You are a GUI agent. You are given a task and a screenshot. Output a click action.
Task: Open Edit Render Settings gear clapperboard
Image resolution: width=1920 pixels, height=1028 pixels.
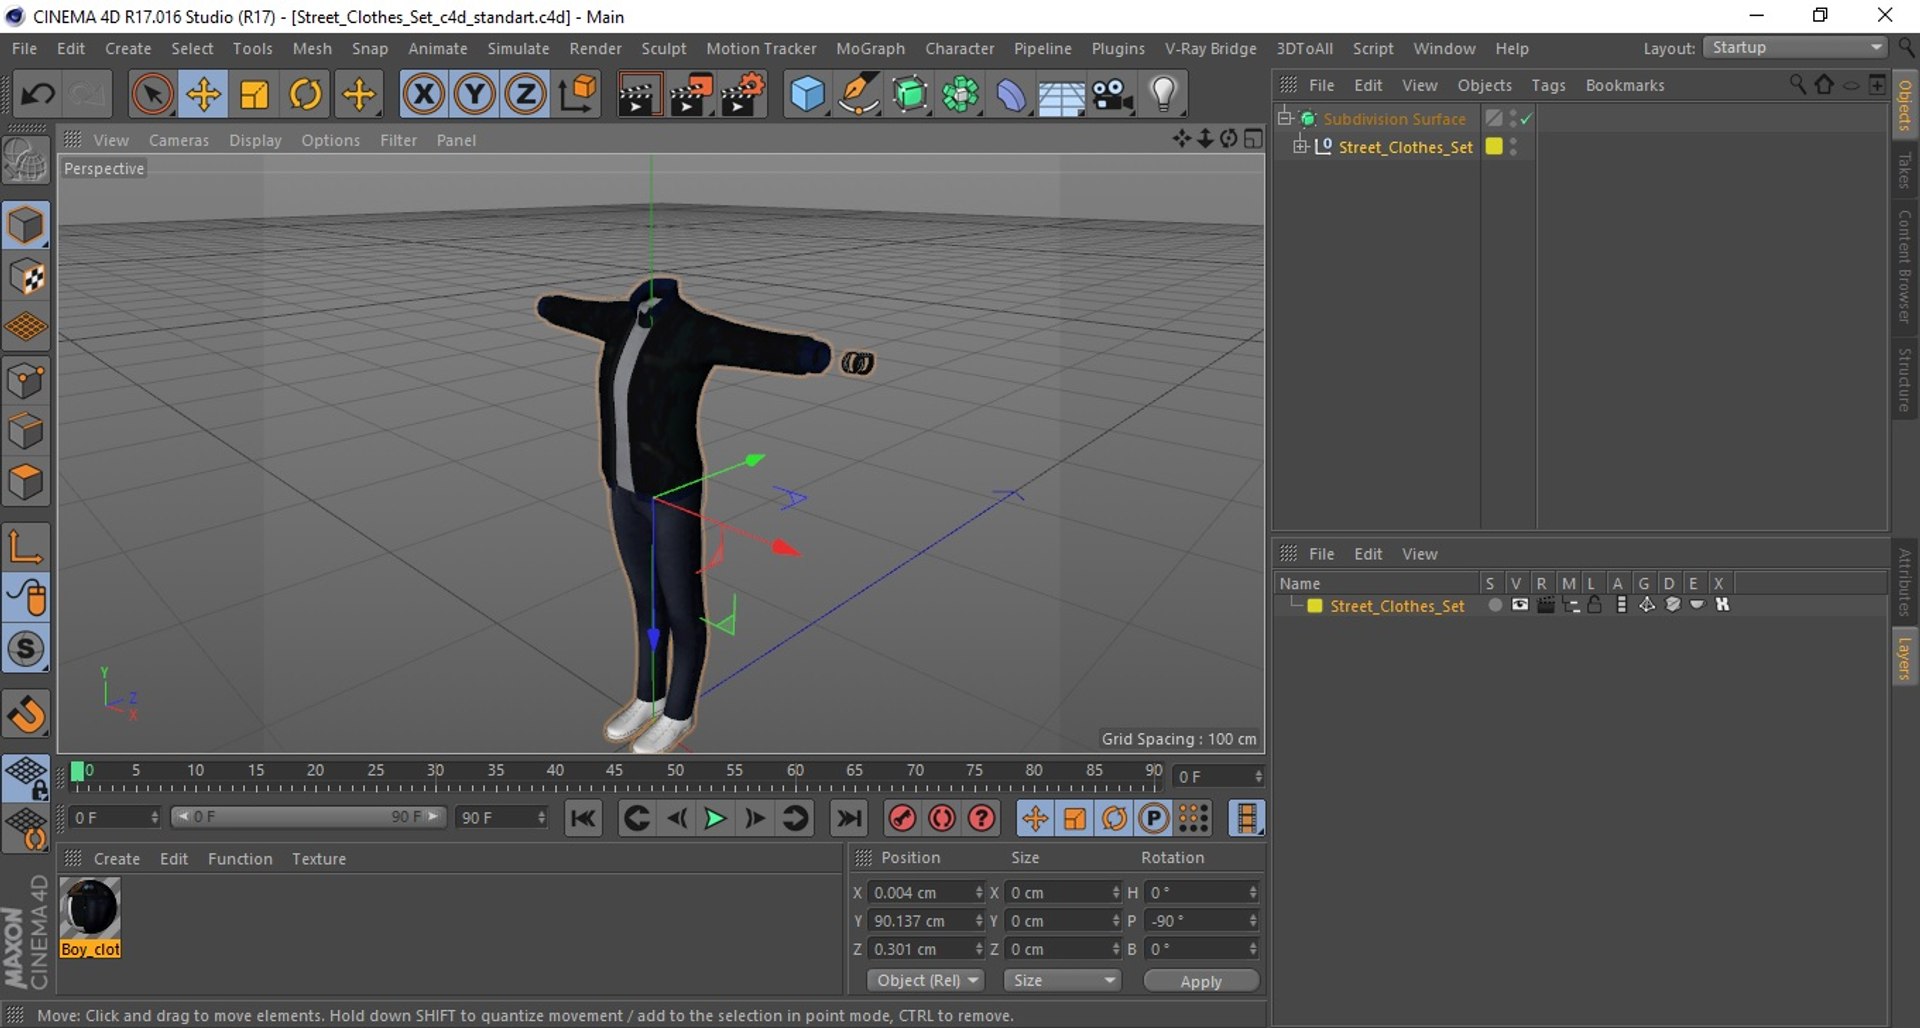pos(742,94)
